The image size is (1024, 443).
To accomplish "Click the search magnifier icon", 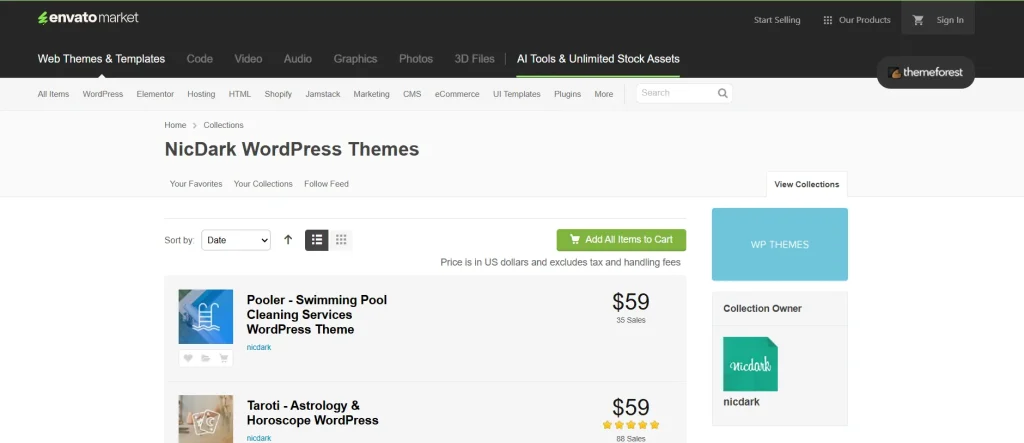I will 722,93.
